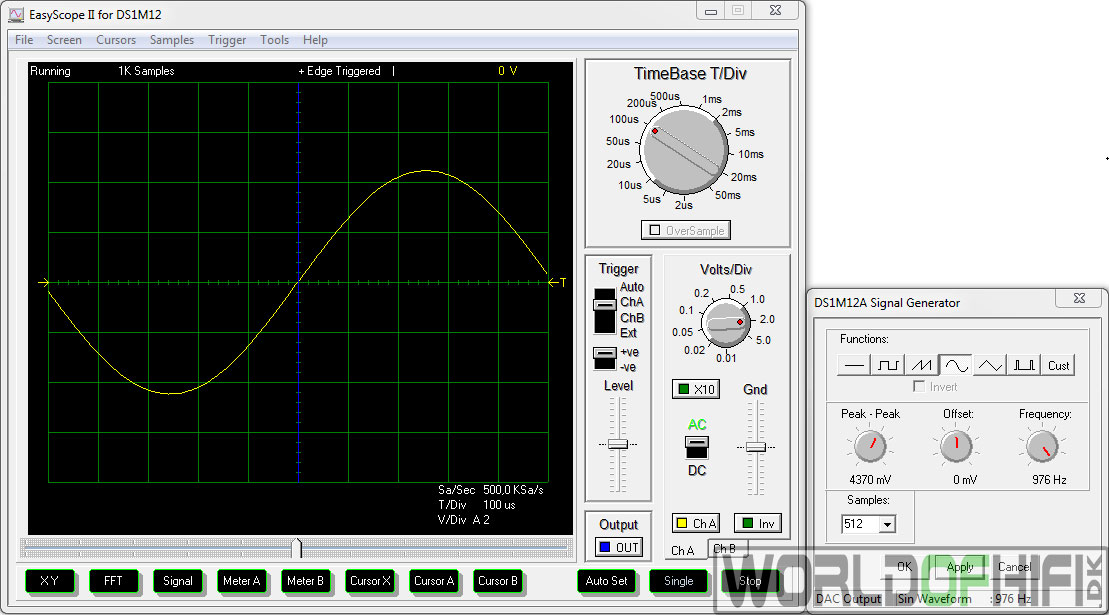Click the Single capture button
Image resolution: width=1109 pixels, height=615 pixels.
coord(678,581)
